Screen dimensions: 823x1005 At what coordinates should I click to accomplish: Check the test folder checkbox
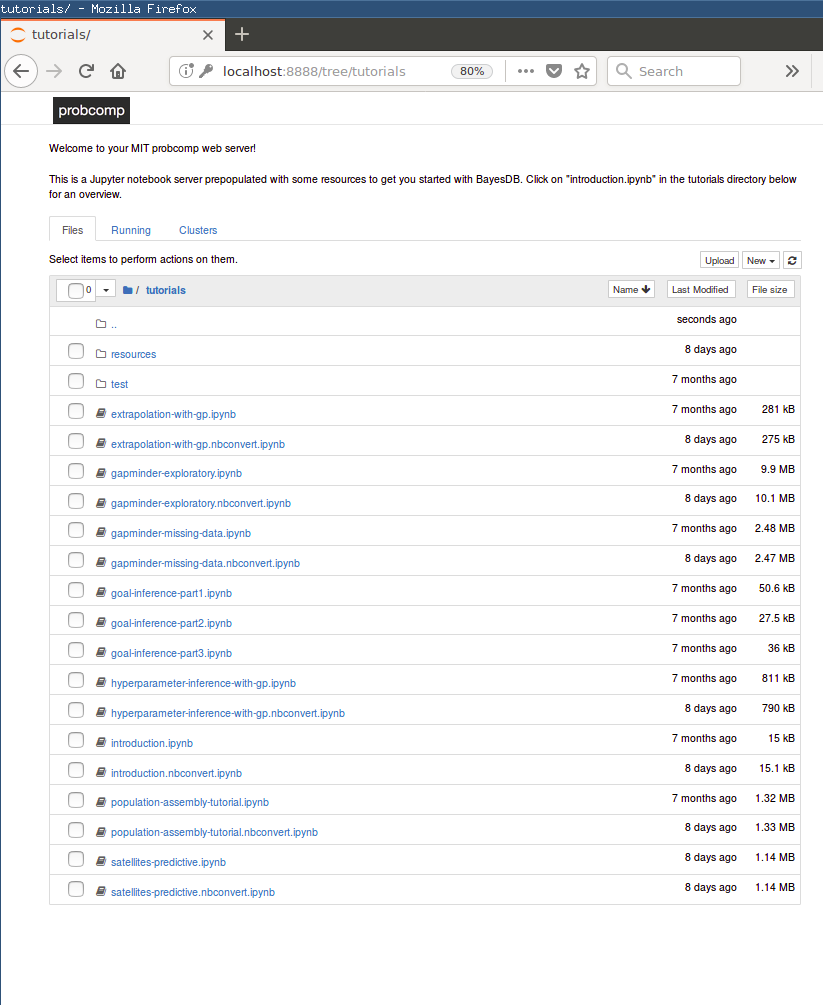click(x=76, y=381)
